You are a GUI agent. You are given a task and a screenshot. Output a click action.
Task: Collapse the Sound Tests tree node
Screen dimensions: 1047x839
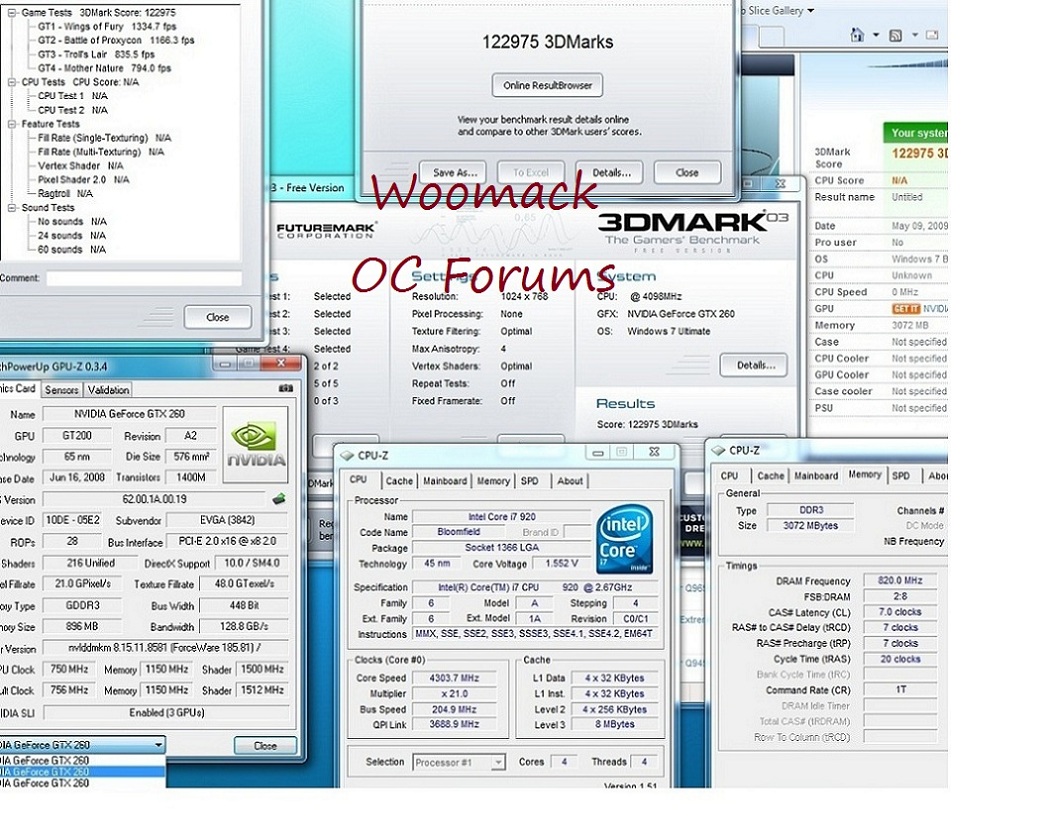tap(12, 208)
